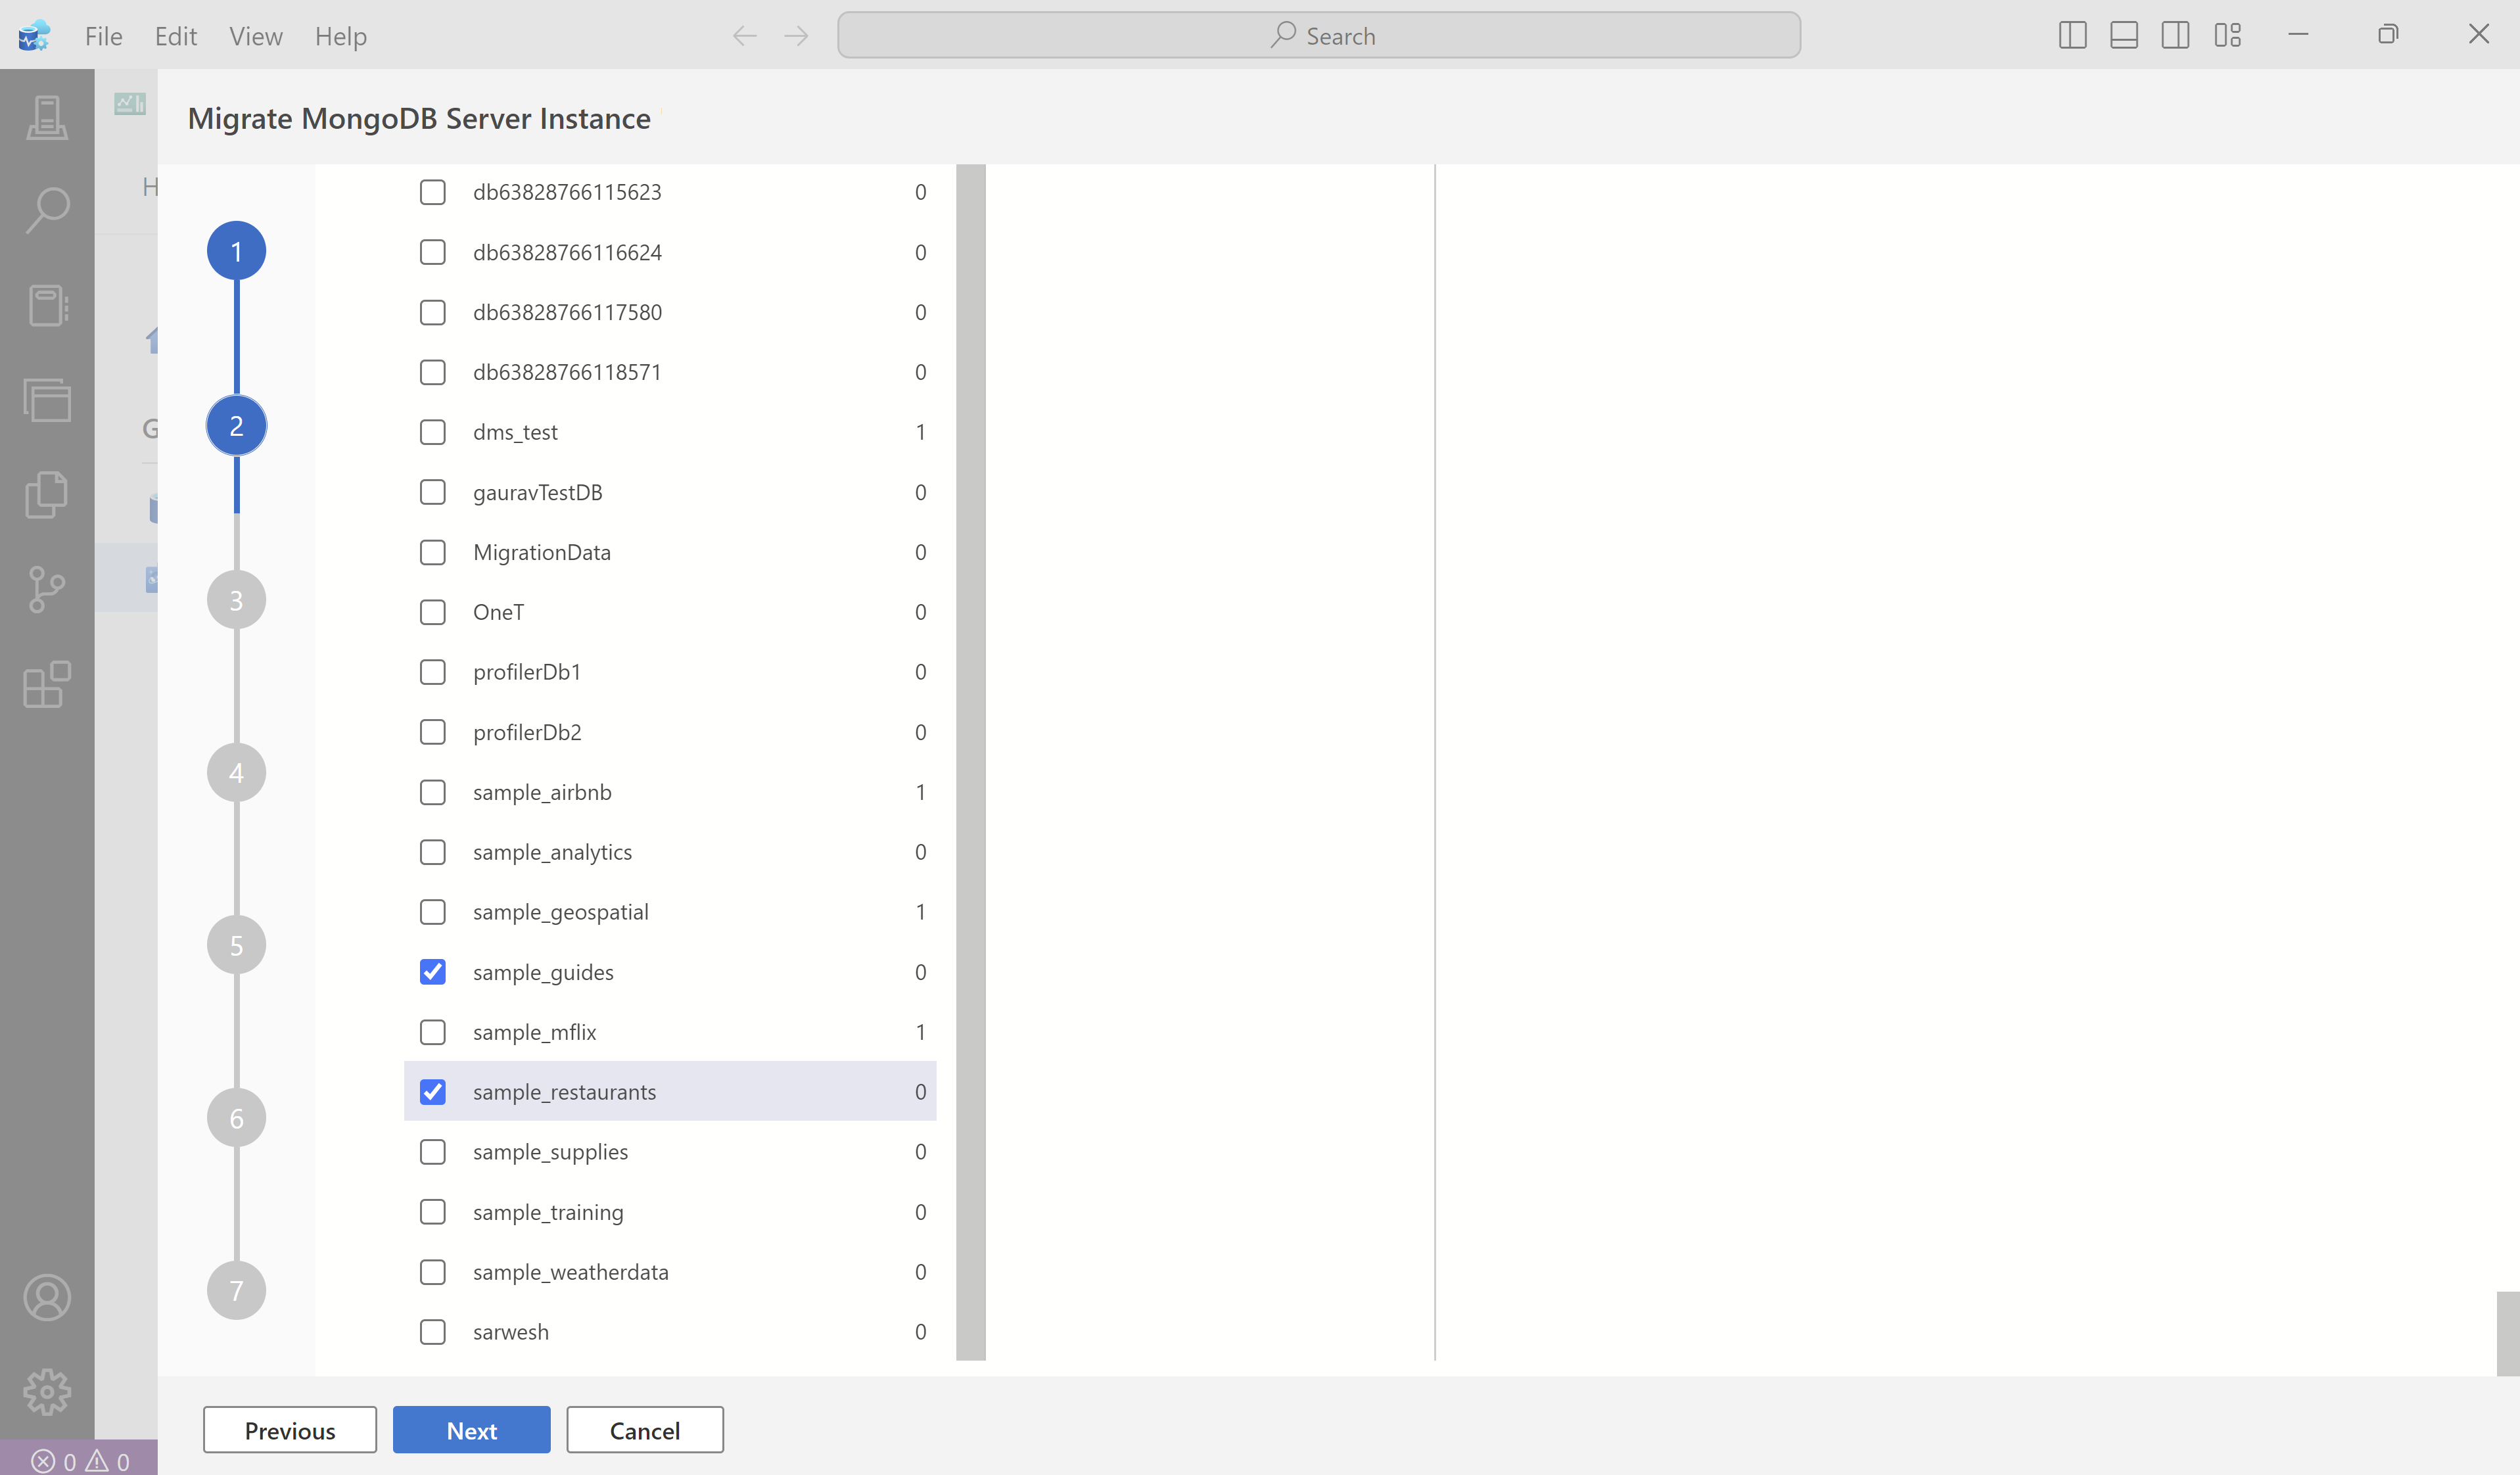This screenshot has height=1475, width=2520.
Task: Open the Search view in the sidebar
Action: [46, 208]
